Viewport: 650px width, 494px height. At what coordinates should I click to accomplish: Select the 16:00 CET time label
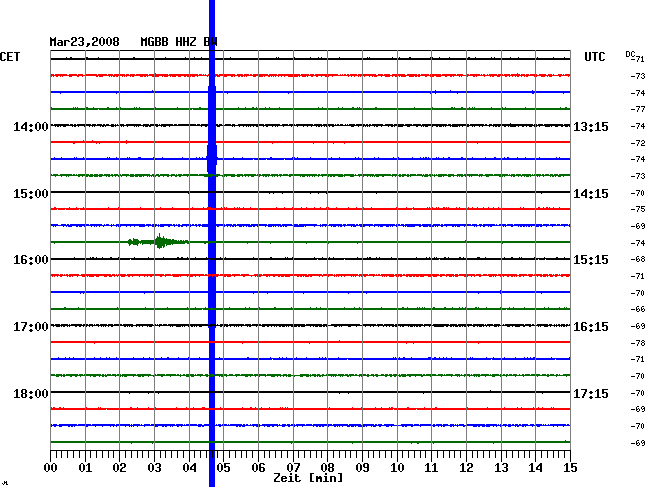pos(31,260)
